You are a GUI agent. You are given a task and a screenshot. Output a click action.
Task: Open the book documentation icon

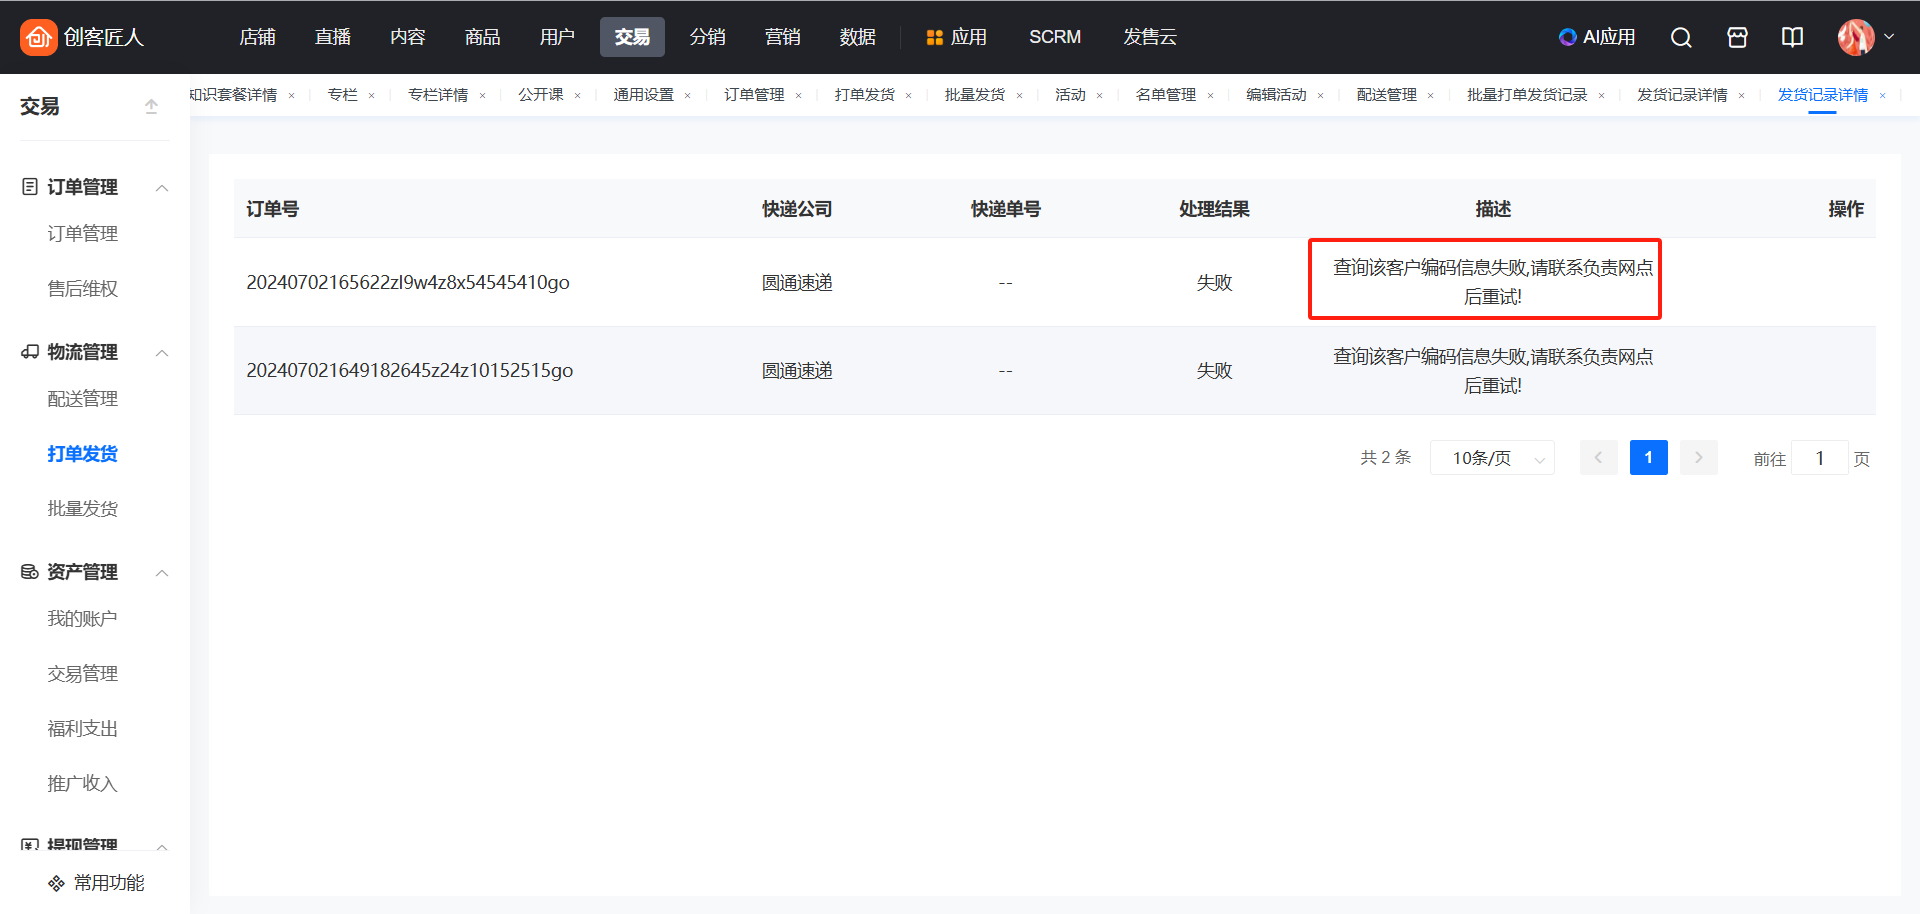coord(1792,37)
